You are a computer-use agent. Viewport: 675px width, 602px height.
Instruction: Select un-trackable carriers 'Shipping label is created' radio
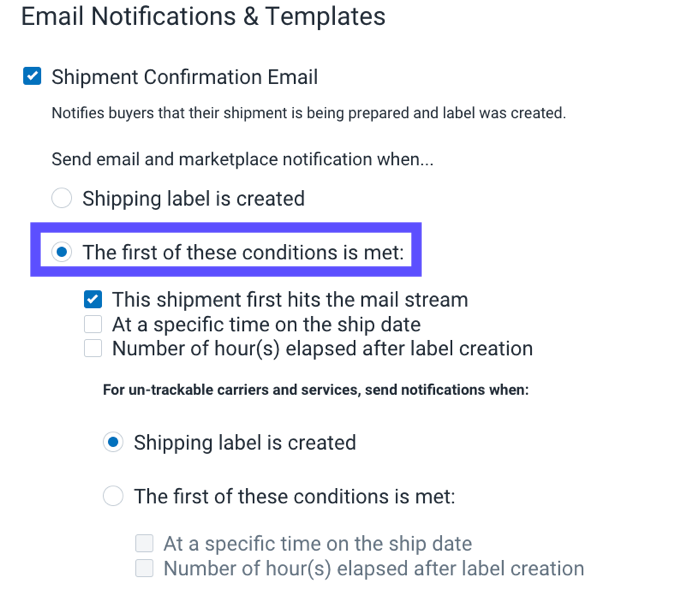pos(114,442)
